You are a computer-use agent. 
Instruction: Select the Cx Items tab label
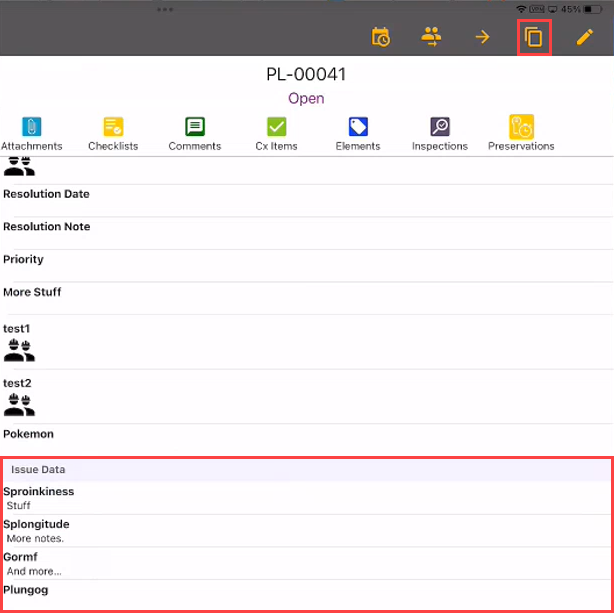click(x=276, y=146)
